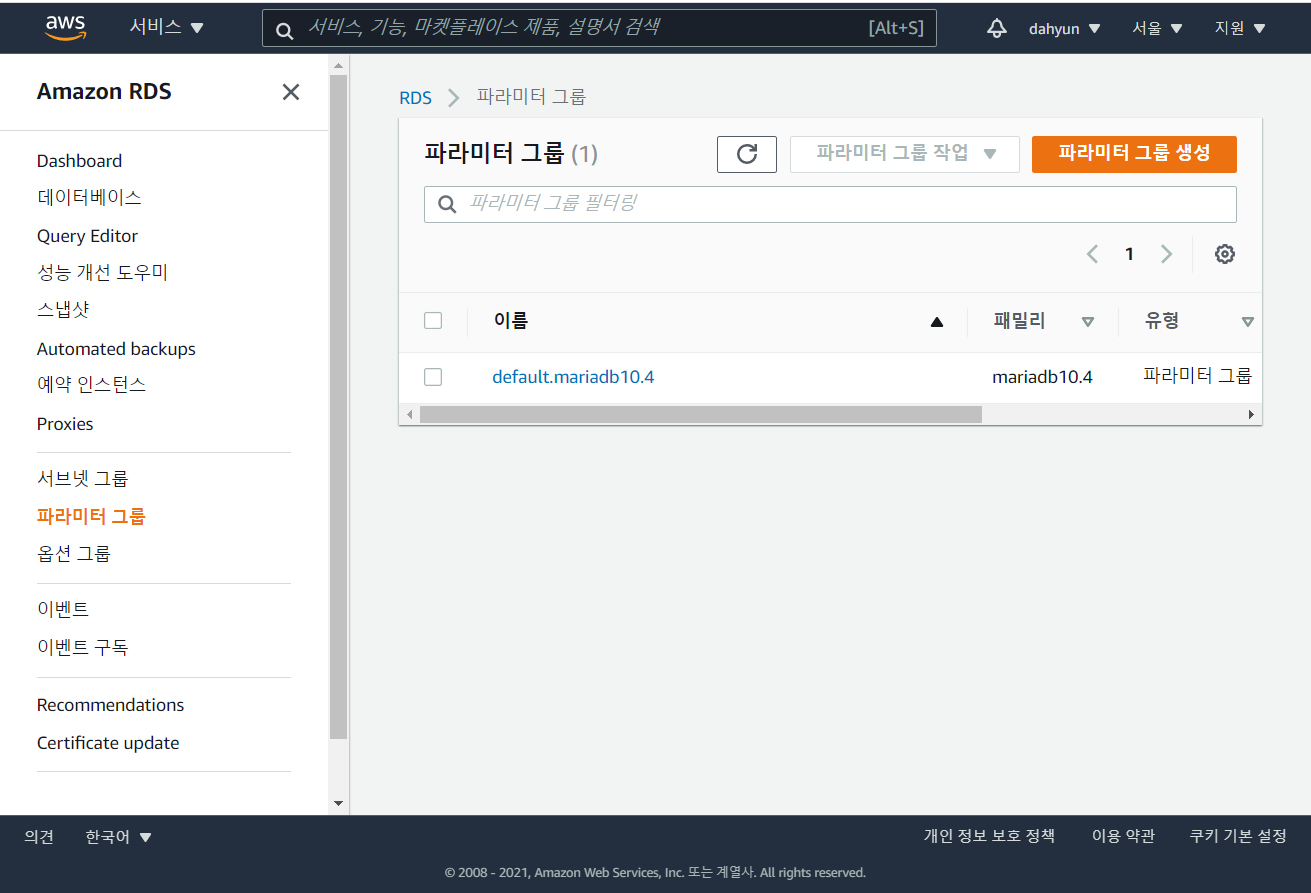The height and width of the screenshot is (893, 1311).
Task: Click sidebar scrollbar up arrow
Action: coord(338,66)
